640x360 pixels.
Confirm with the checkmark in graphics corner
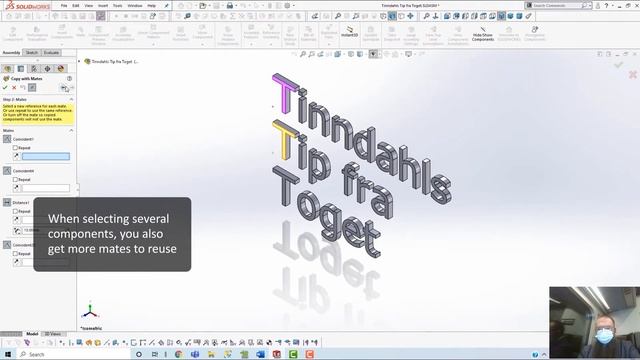click(x=618, y=64)
